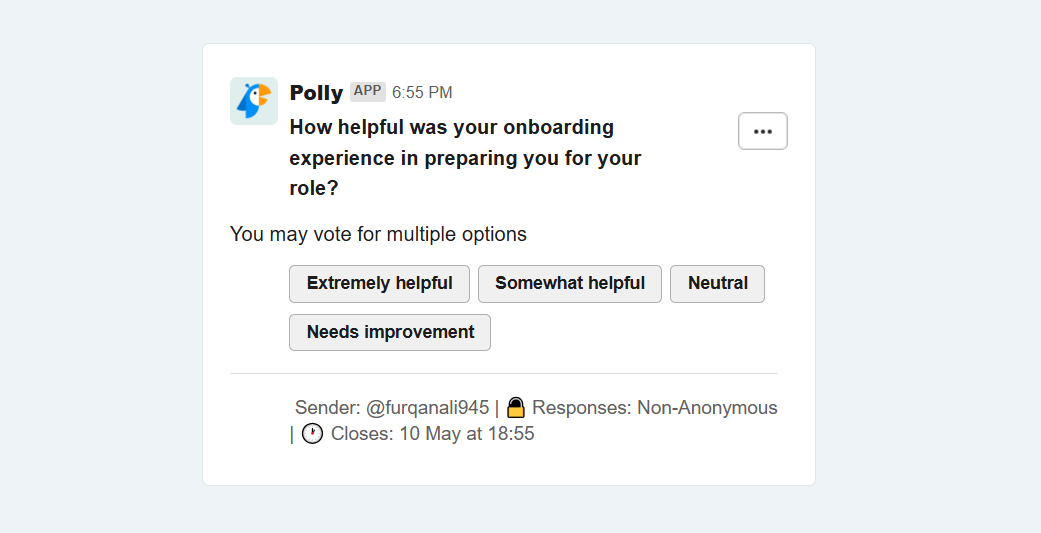Click the yellow lock responses icon
Image resolution: width=1041 pixels, height=533 pixels.
tap(516, 407)
